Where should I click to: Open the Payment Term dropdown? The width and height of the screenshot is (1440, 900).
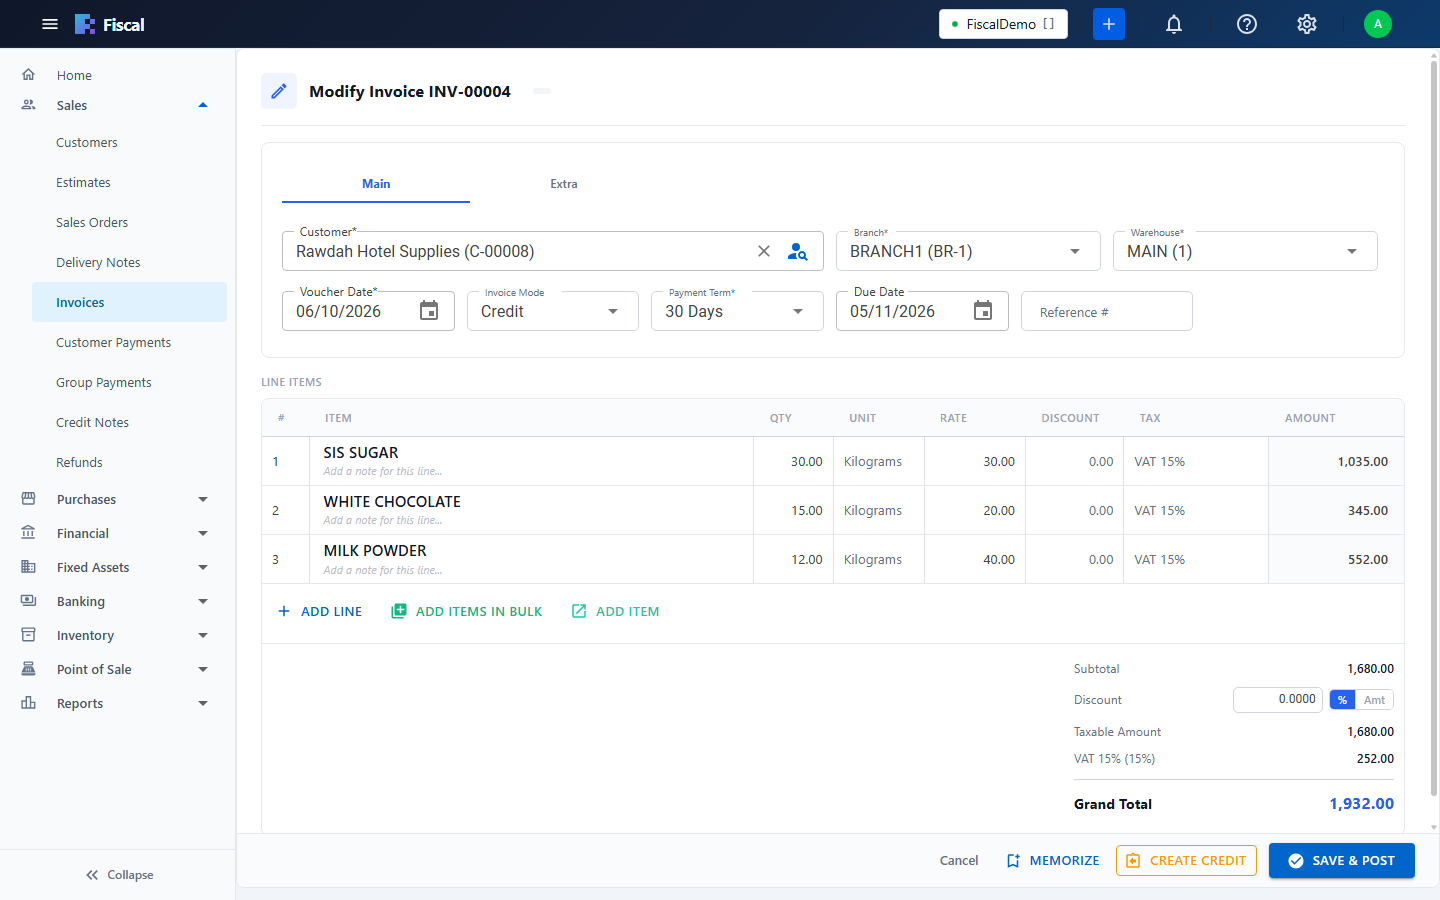pos(737,311)
